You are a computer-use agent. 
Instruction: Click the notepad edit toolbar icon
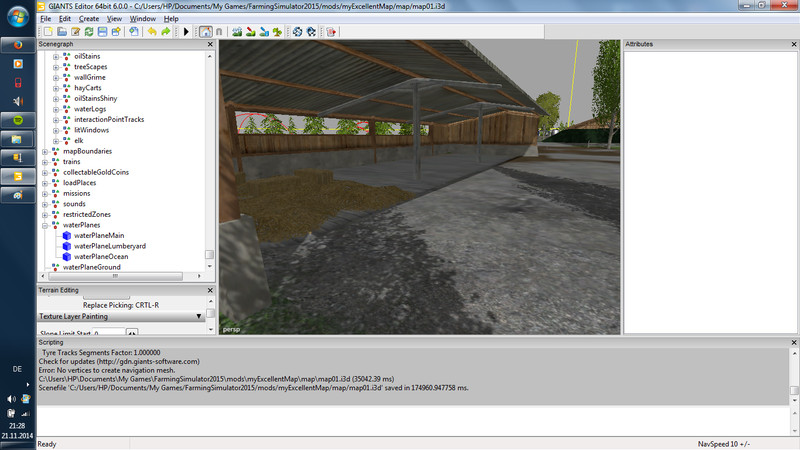tap(76, 32)
